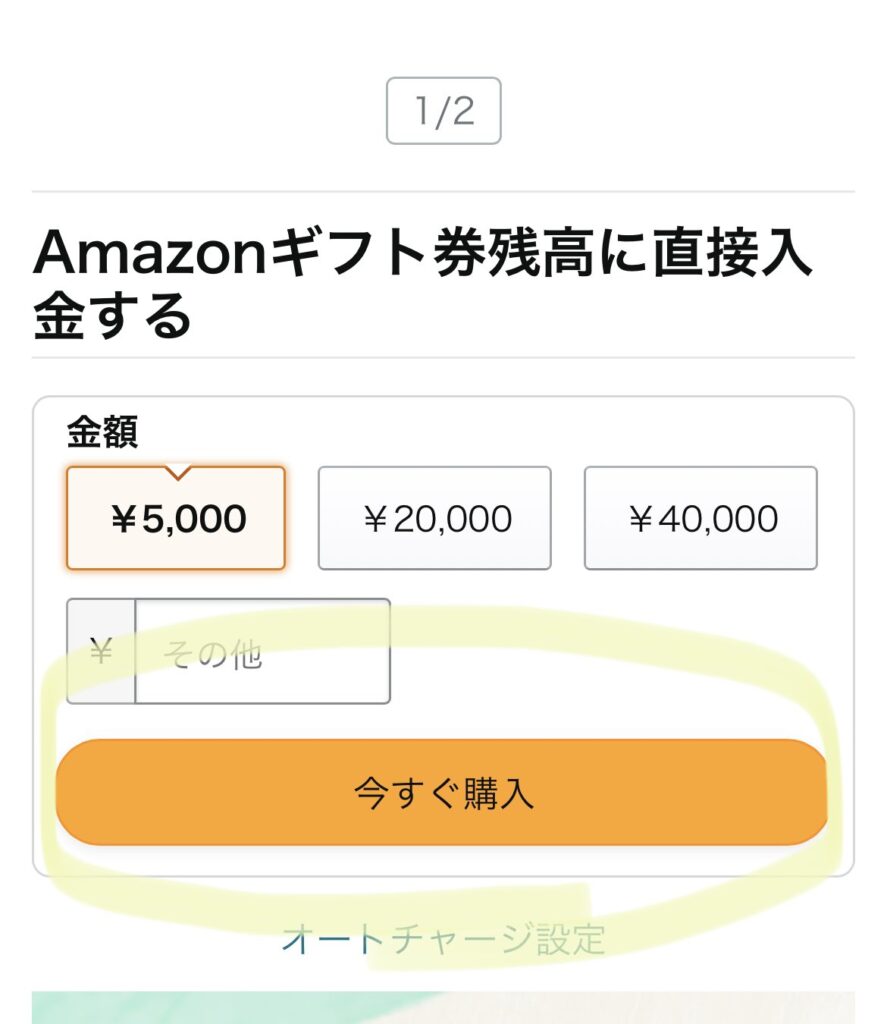
Task: Click the ¥ currency prefix box
Action: pyautogui.click(x=101, y=651)
